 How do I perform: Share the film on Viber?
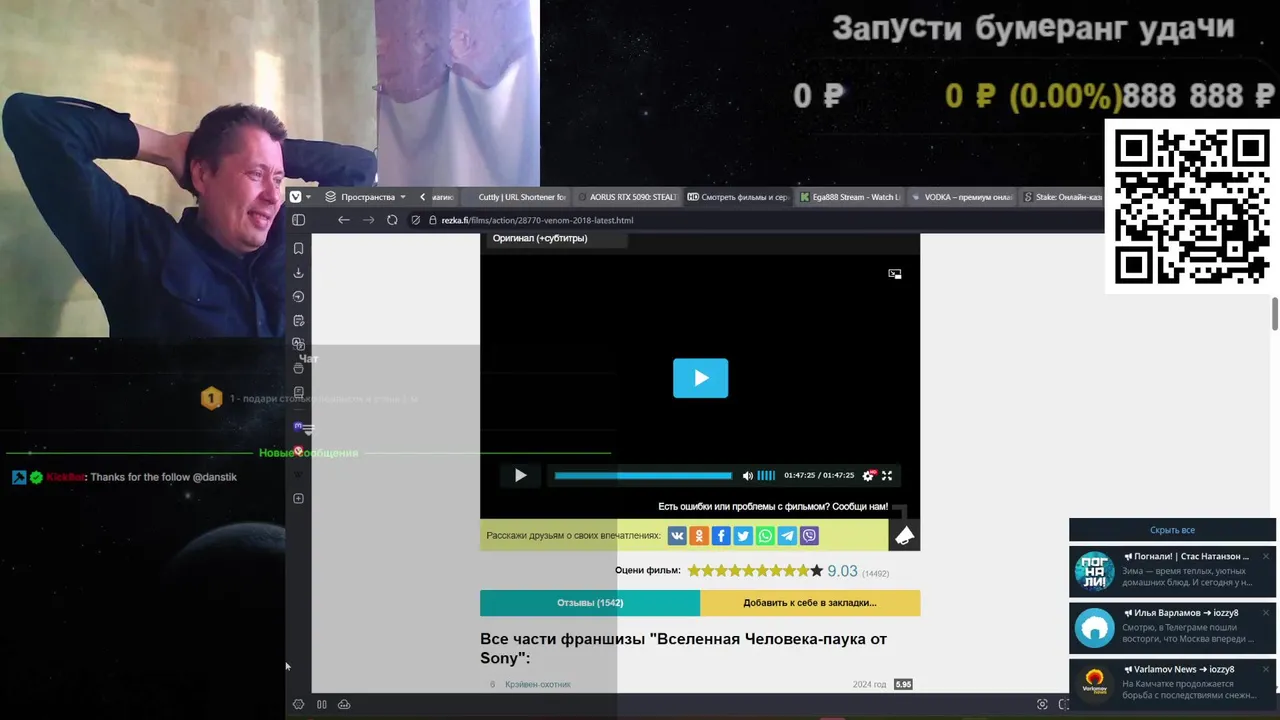coord(809,536)
